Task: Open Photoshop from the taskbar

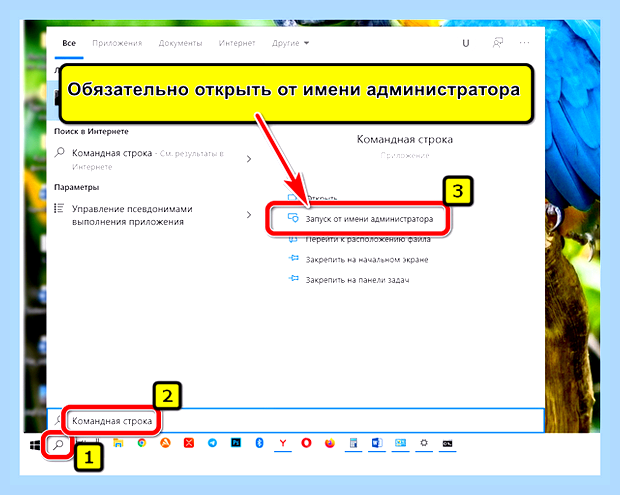Action: tap(236, 443)
